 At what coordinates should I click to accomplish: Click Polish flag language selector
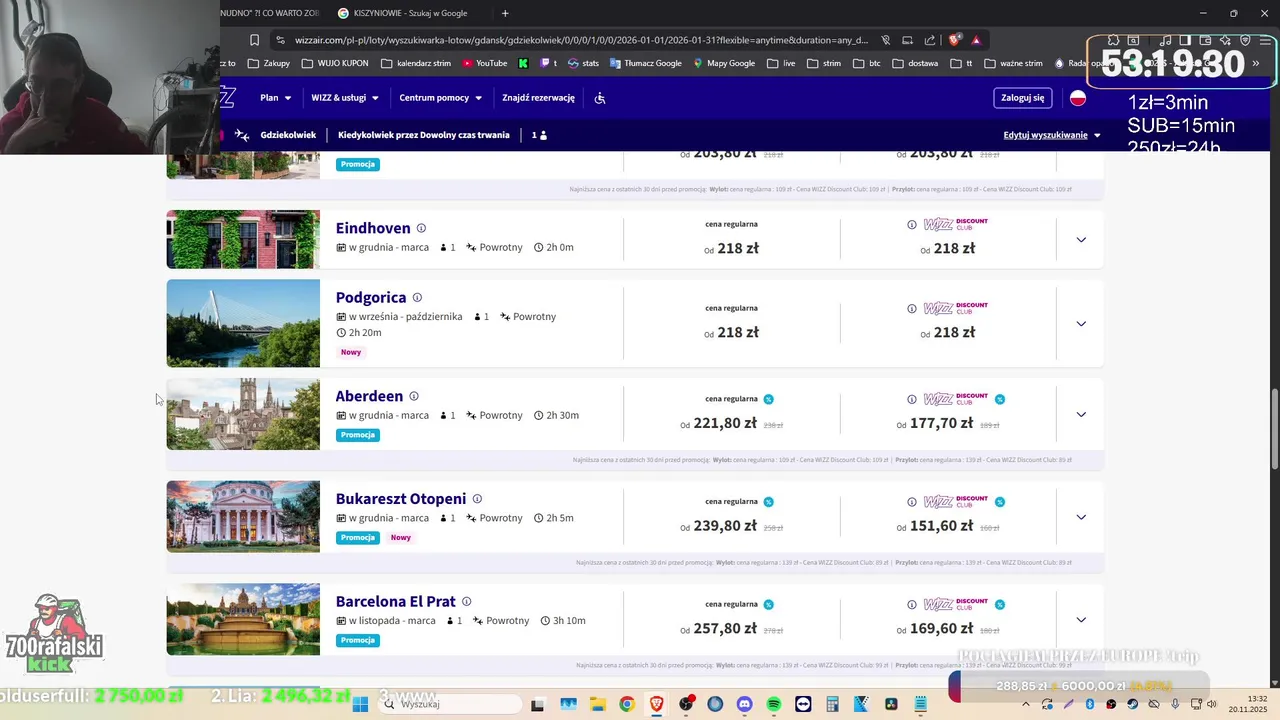coord(1078,98)
